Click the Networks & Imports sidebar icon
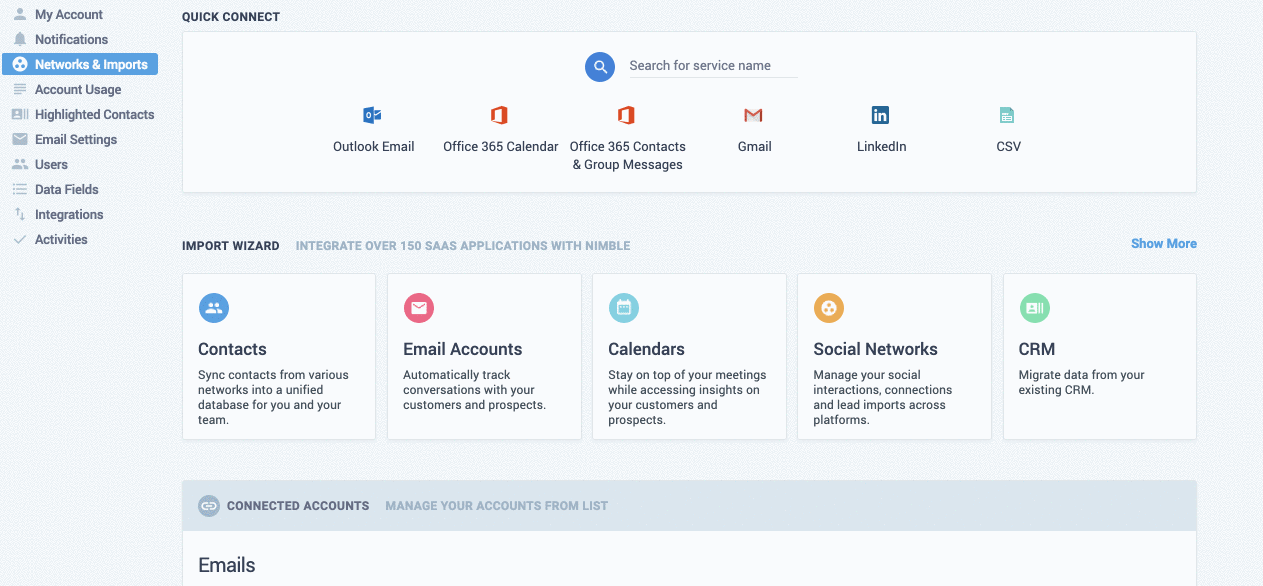The image size is (1263, 586). 20,64
